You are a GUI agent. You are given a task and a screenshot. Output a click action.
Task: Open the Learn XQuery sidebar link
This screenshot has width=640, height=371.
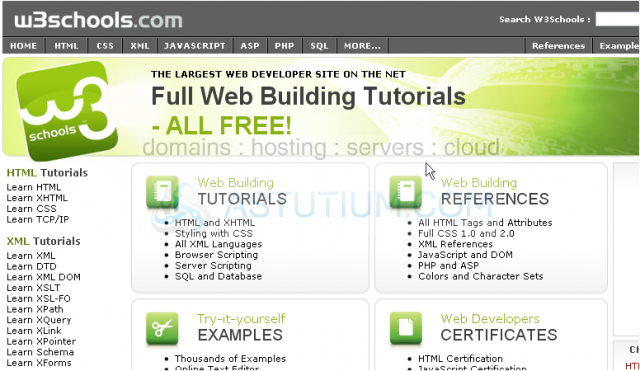(38, 320)
